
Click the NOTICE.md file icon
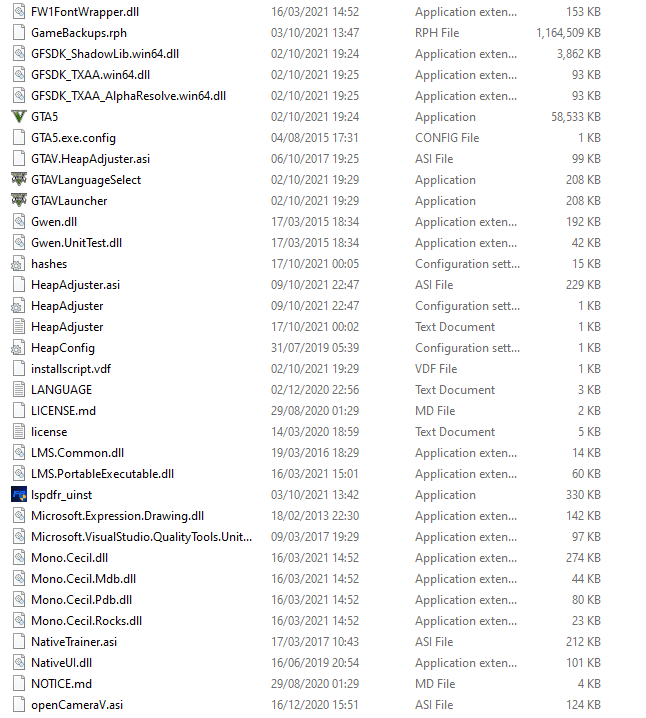click(19, 684)
